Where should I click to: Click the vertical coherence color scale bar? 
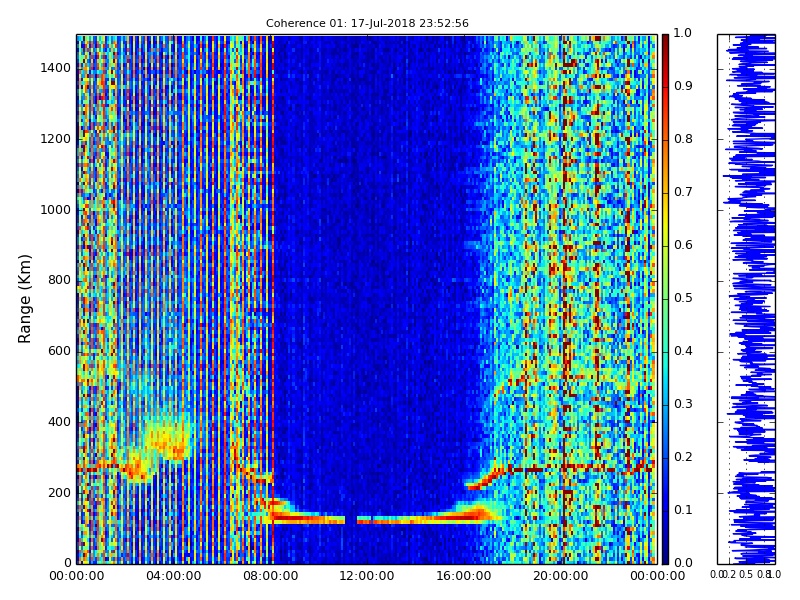[665, 299]
